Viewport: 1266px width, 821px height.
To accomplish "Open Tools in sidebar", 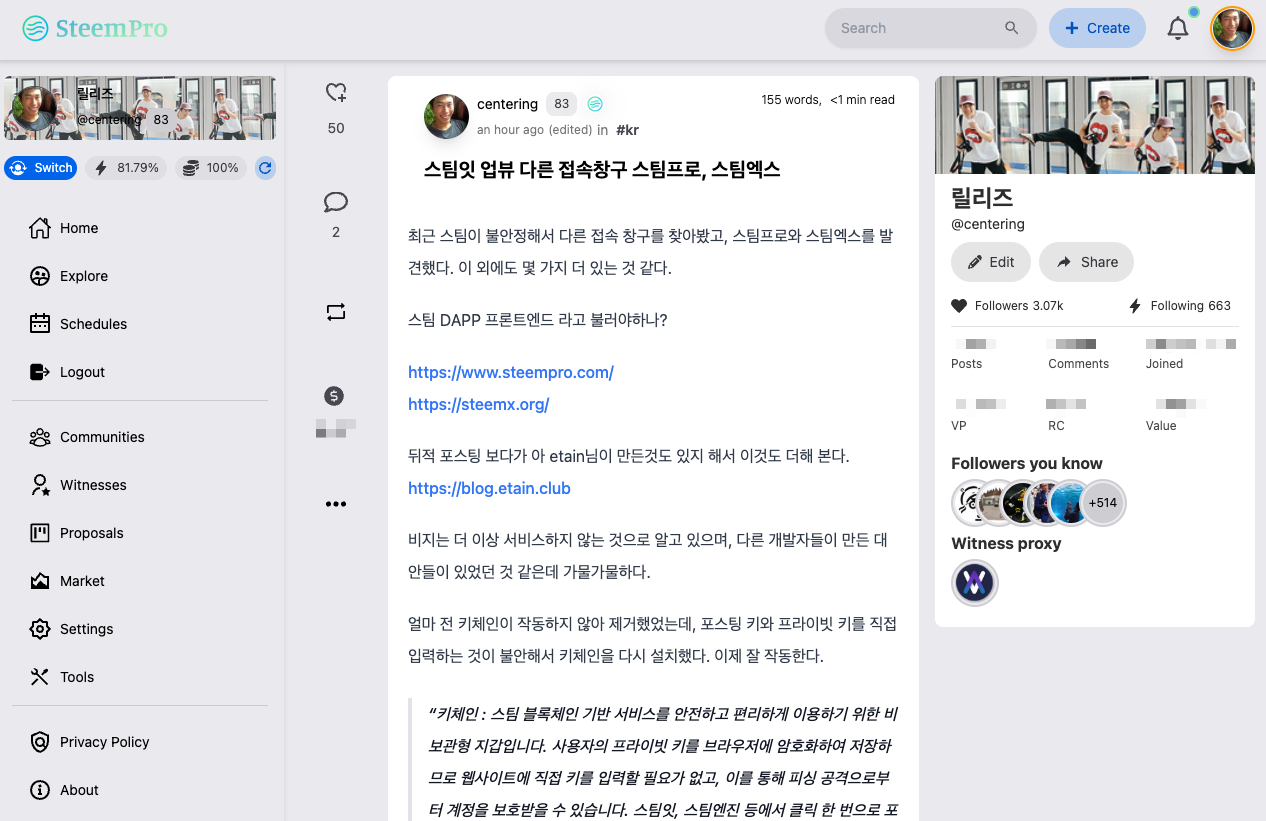I will coord(62,677).
